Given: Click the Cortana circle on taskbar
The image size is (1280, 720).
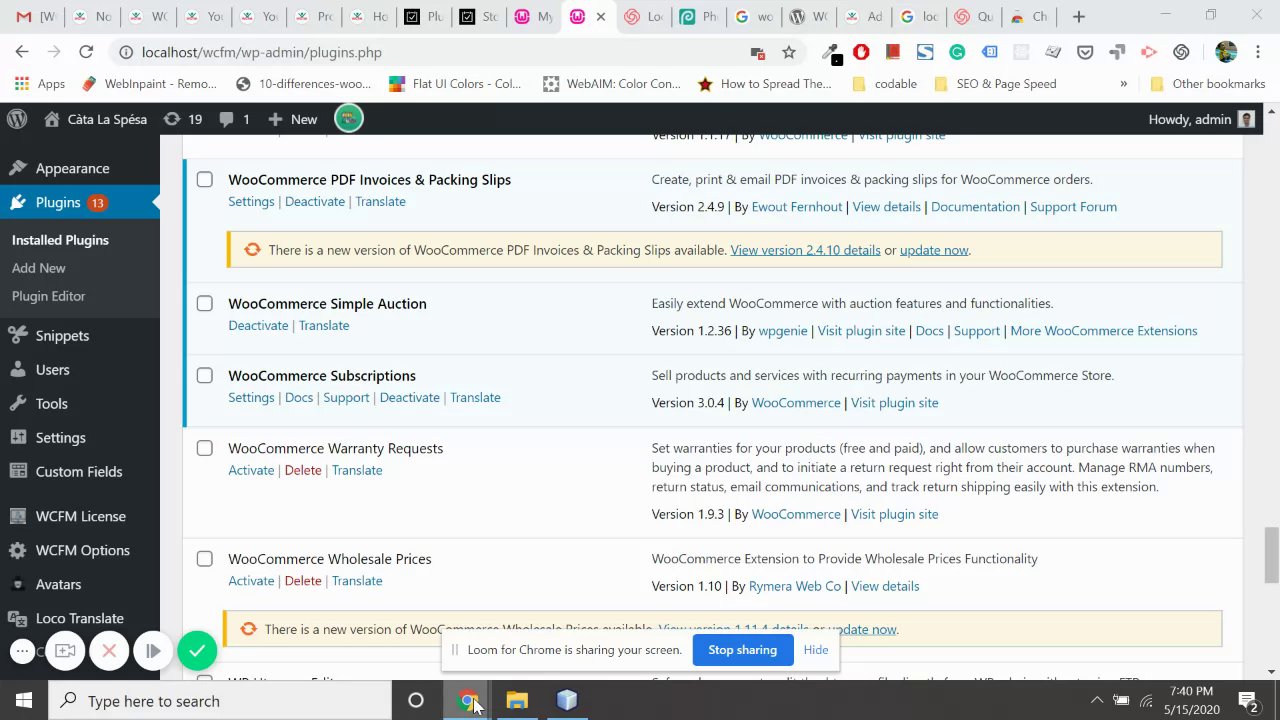Looking at the screenshot, I should (x=416, y=701).
